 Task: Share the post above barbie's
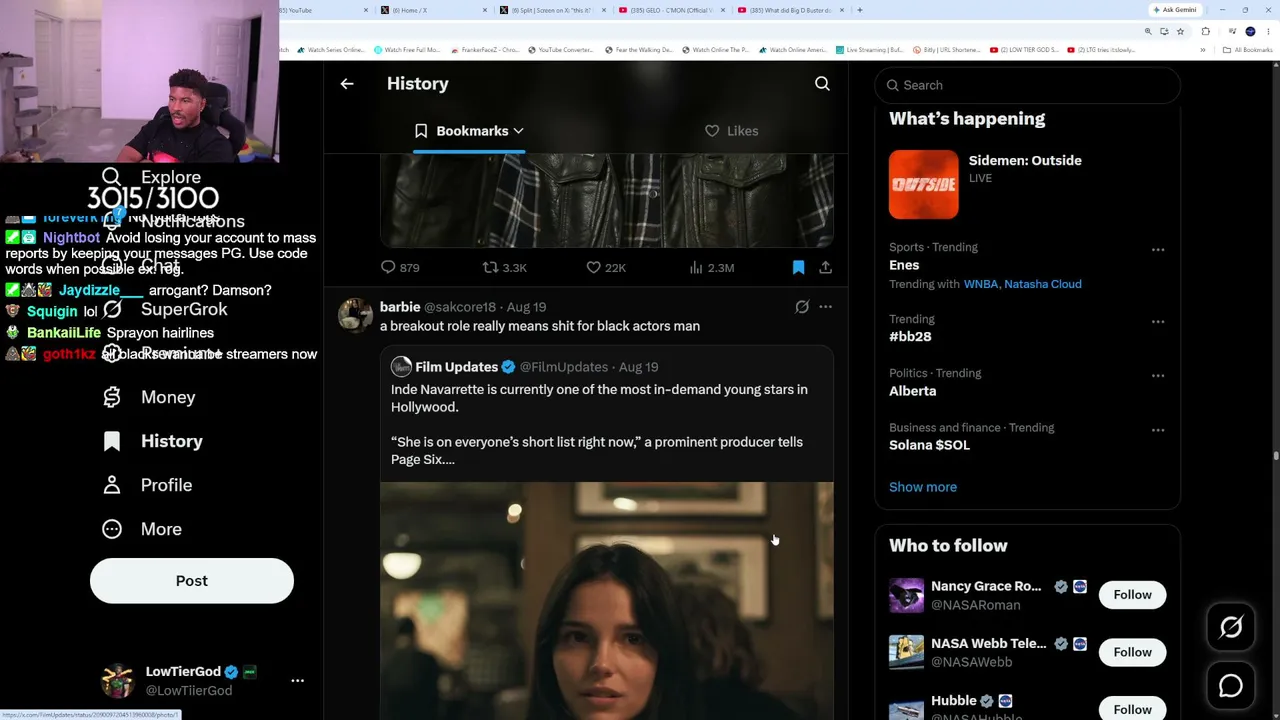[x=825, y=268]
